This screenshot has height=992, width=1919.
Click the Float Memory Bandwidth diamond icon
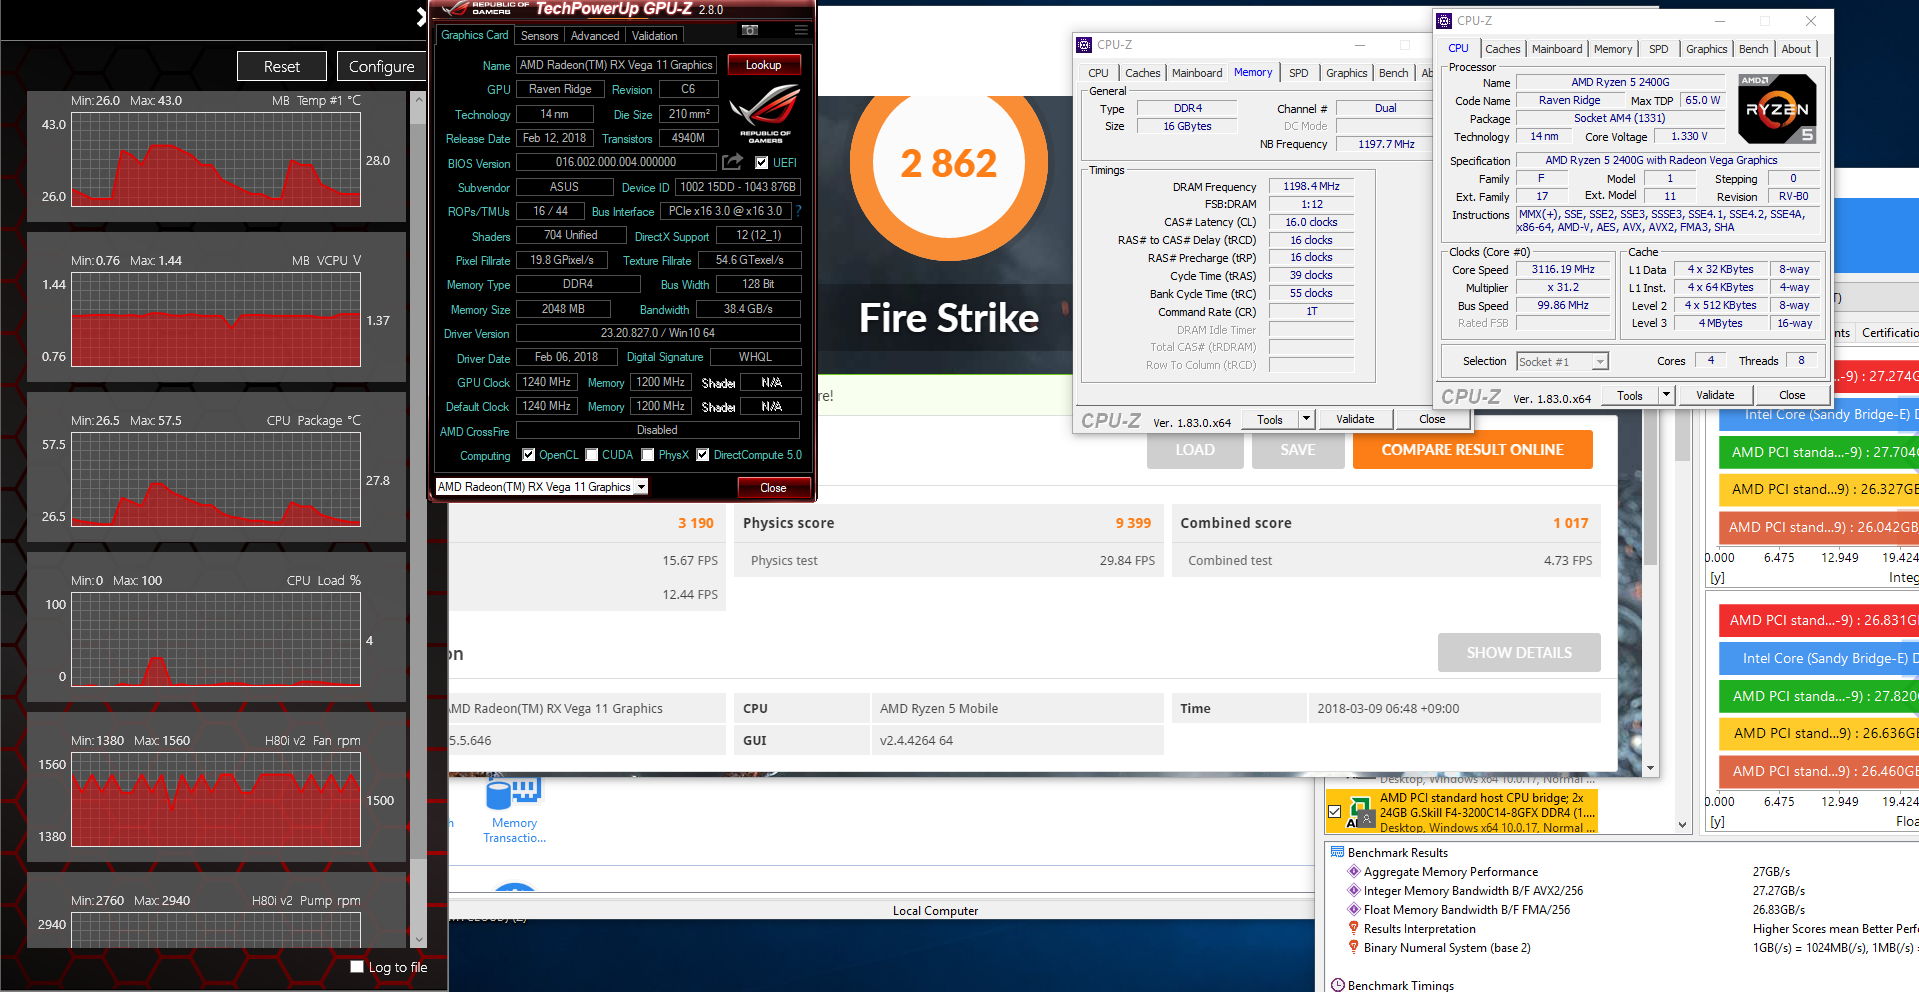click(x=1354, y=909)
